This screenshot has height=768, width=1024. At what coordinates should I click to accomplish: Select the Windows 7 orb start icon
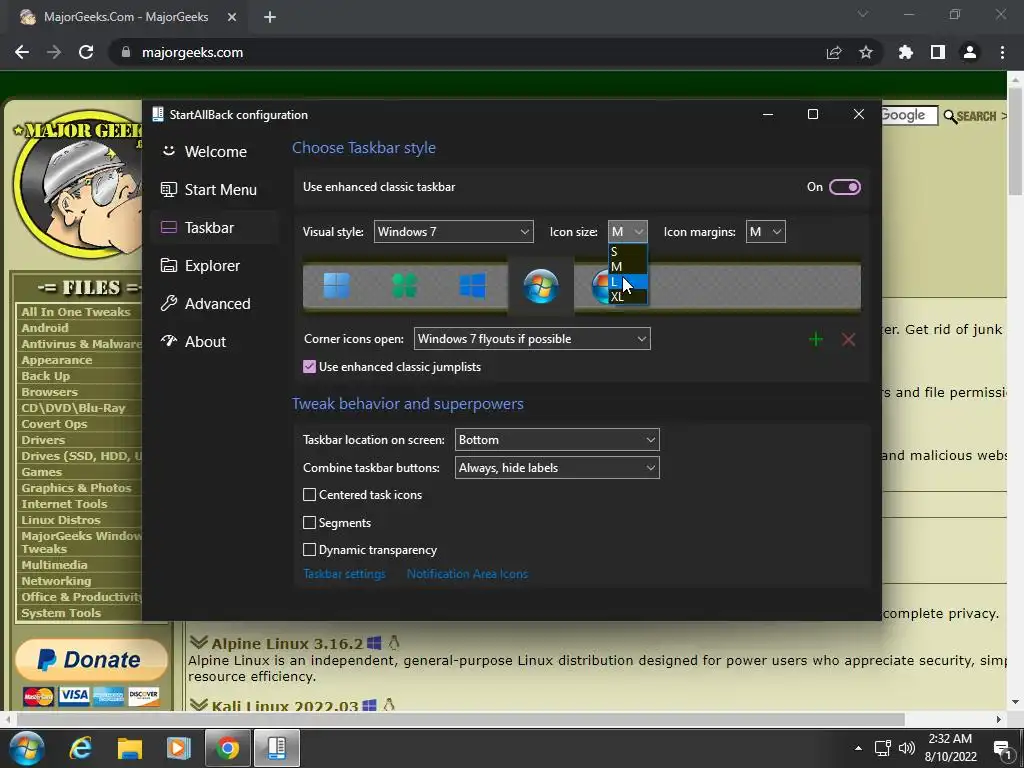point(541,286)
